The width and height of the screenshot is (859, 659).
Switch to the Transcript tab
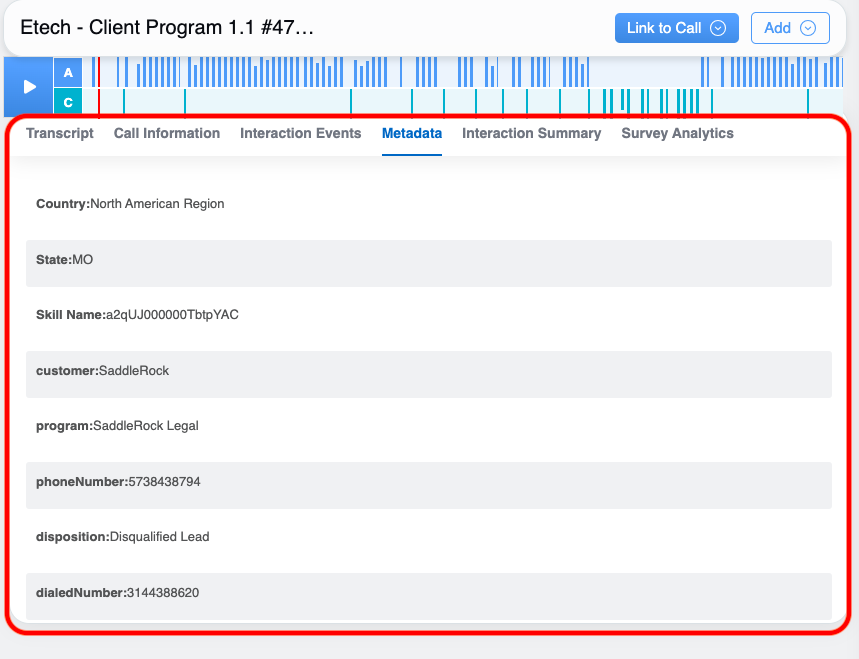60,133
